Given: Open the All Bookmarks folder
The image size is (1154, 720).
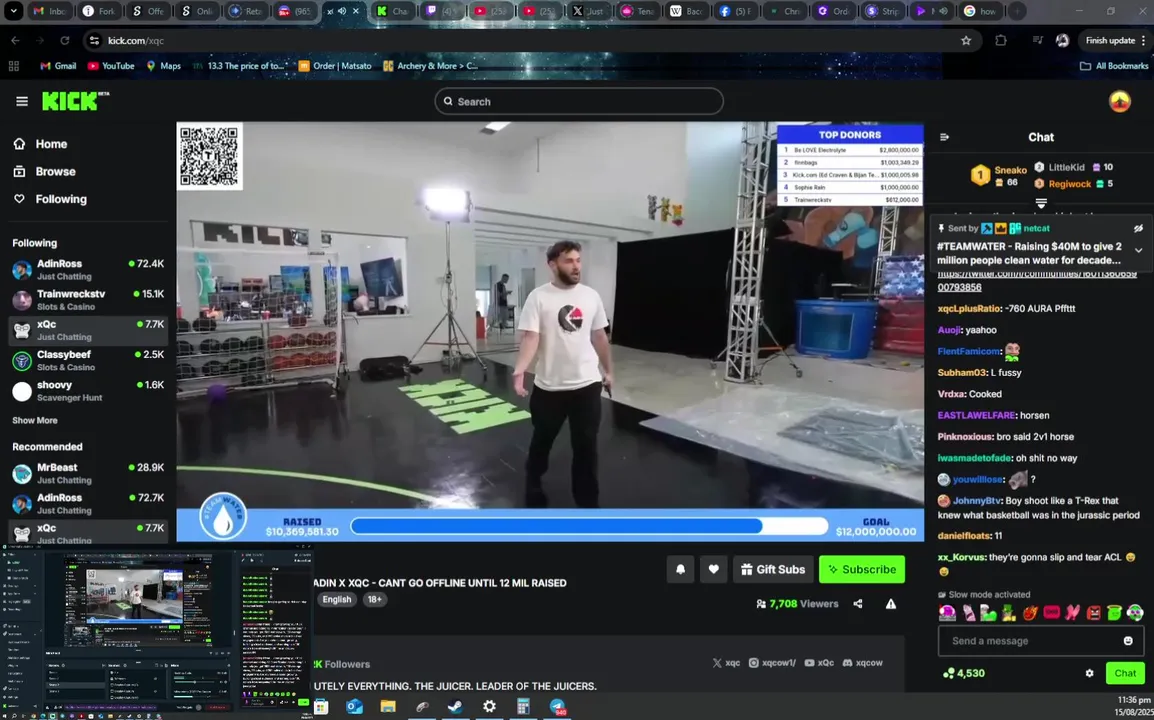Looking at the screenshot, I should (x=1114, y=66).
